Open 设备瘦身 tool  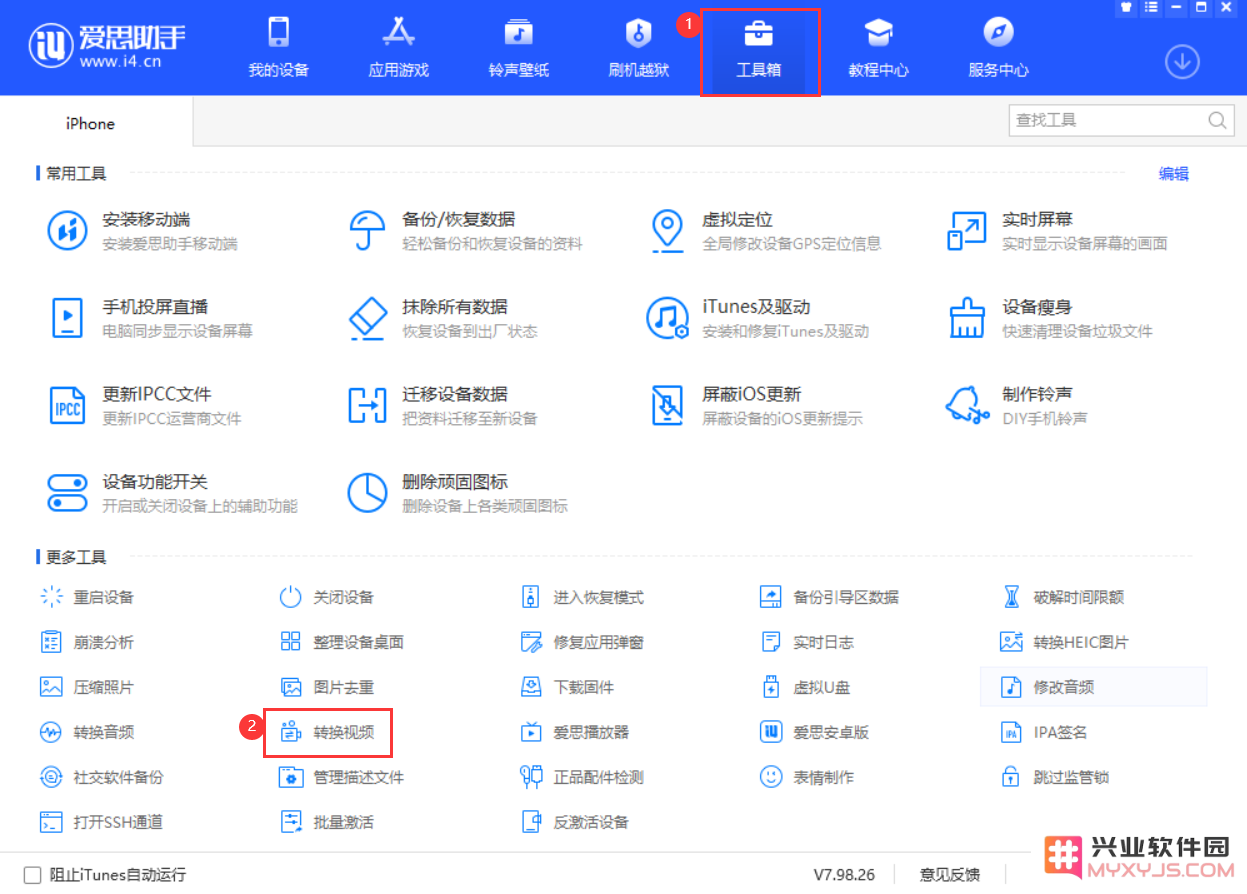[x=1049, y=318]
